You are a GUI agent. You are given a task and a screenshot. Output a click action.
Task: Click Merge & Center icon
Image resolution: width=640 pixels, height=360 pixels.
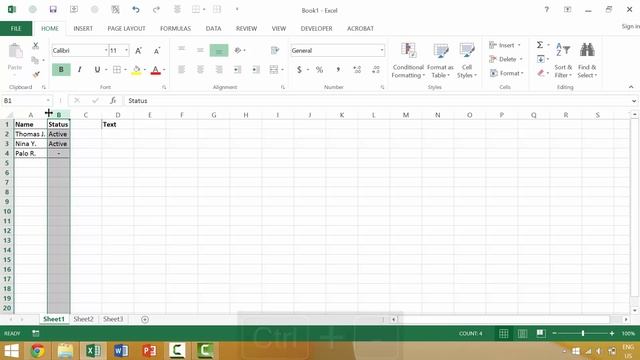(274, 70)
